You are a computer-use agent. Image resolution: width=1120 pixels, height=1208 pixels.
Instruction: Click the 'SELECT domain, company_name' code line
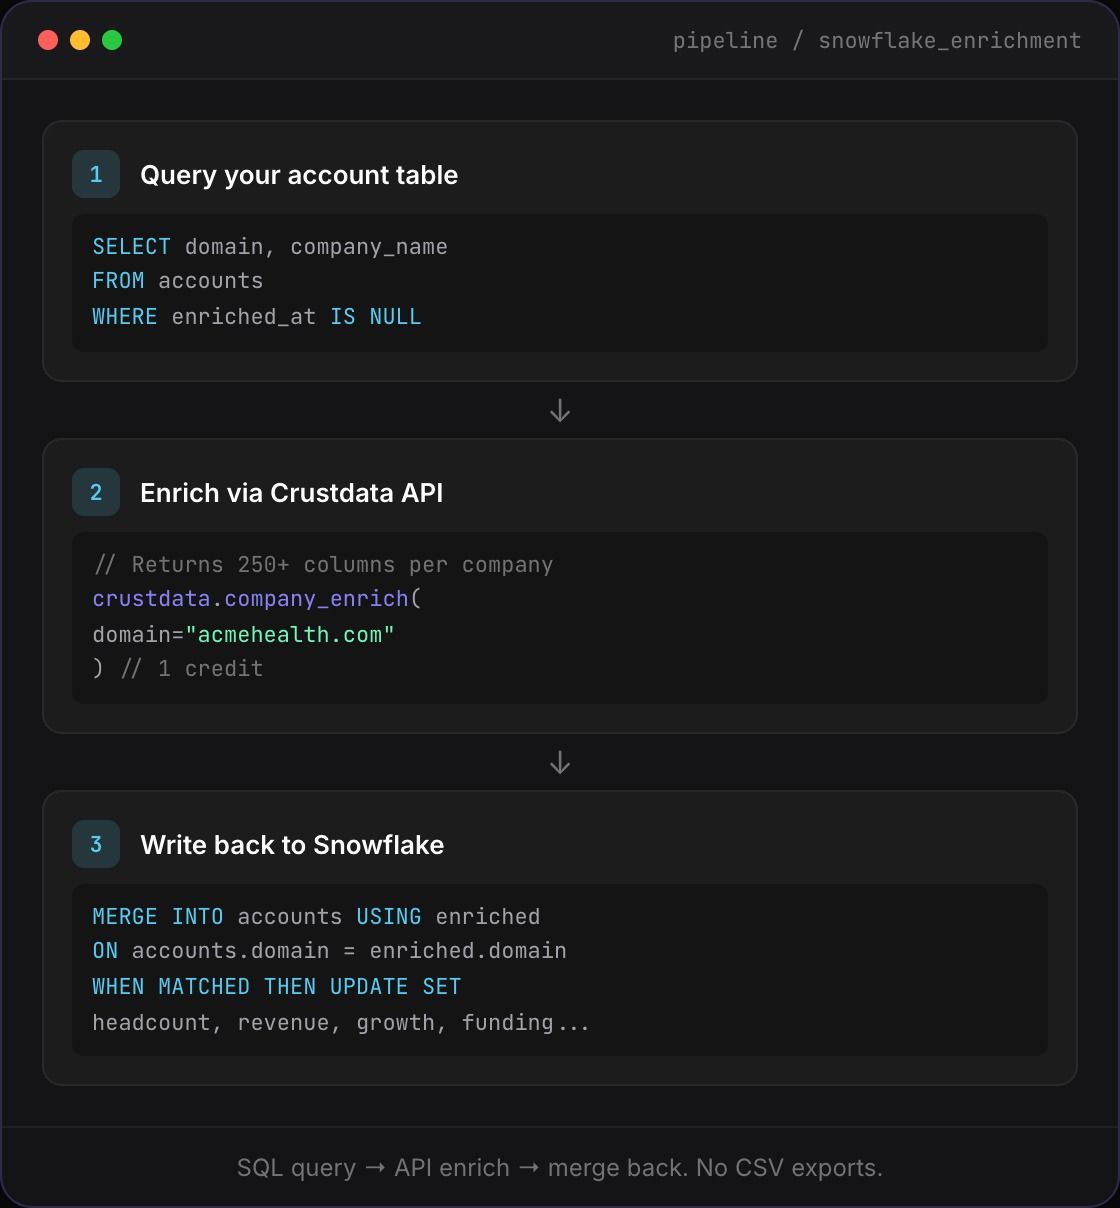270,247
